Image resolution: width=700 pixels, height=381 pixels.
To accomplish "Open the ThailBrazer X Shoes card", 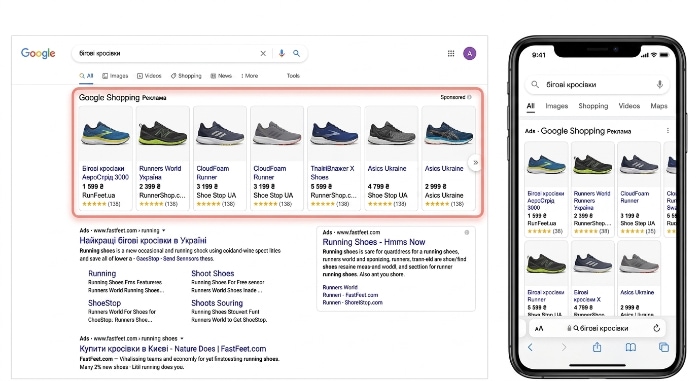I will 334,158.
